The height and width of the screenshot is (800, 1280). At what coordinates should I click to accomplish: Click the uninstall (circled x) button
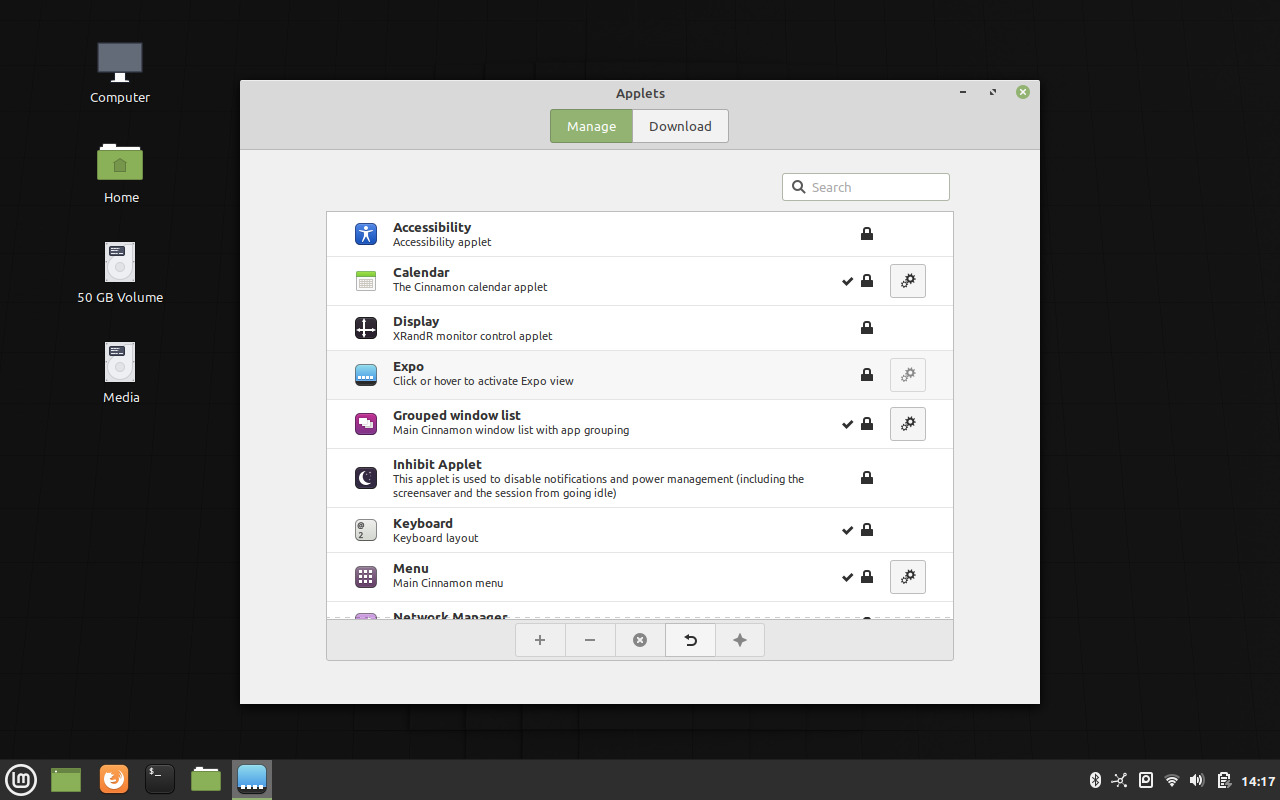(x=640, y=640)
